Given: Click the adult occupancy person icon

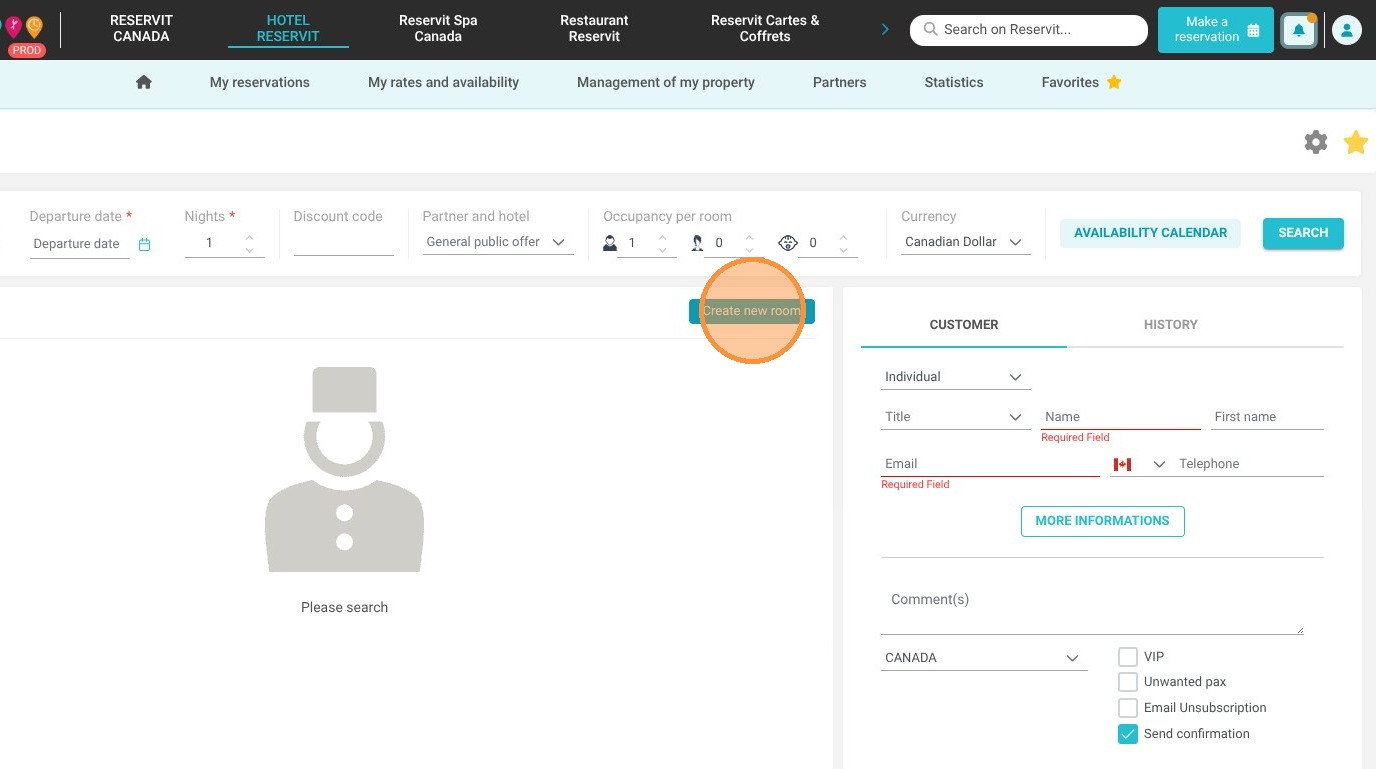Looking at the screenshot, I should [610, 243].
